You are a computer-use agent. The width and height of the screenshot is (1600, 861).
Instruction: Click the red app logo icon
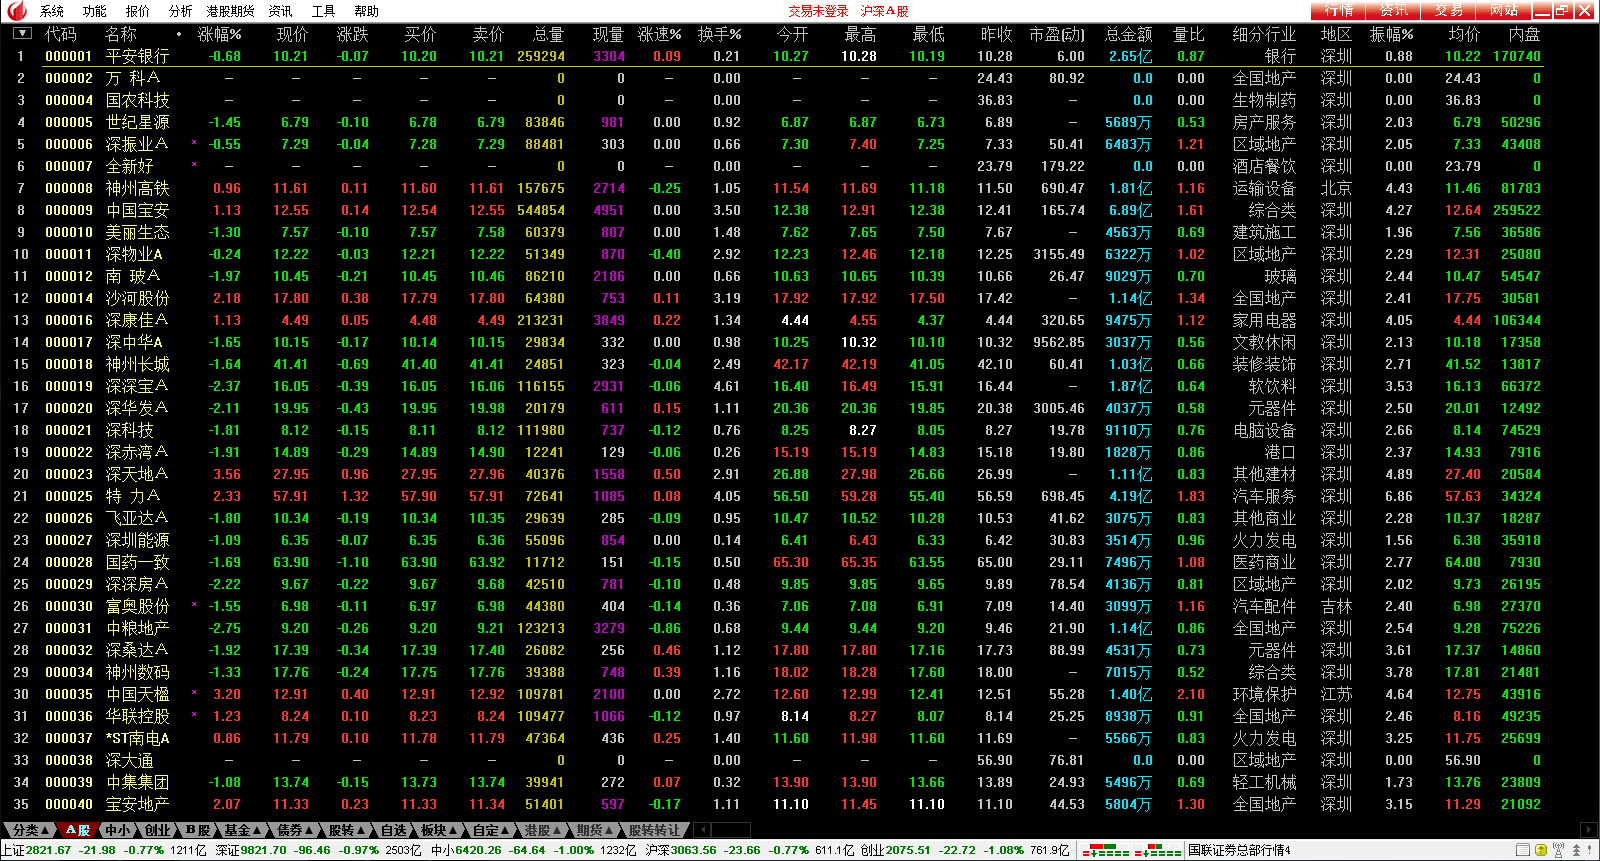coord(15,11)
